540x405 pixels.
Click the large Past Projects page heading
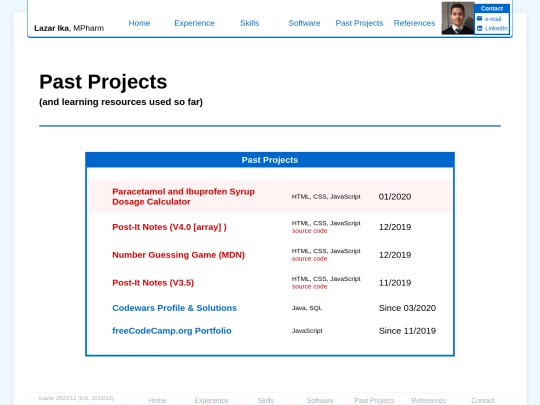click(103, 82)
